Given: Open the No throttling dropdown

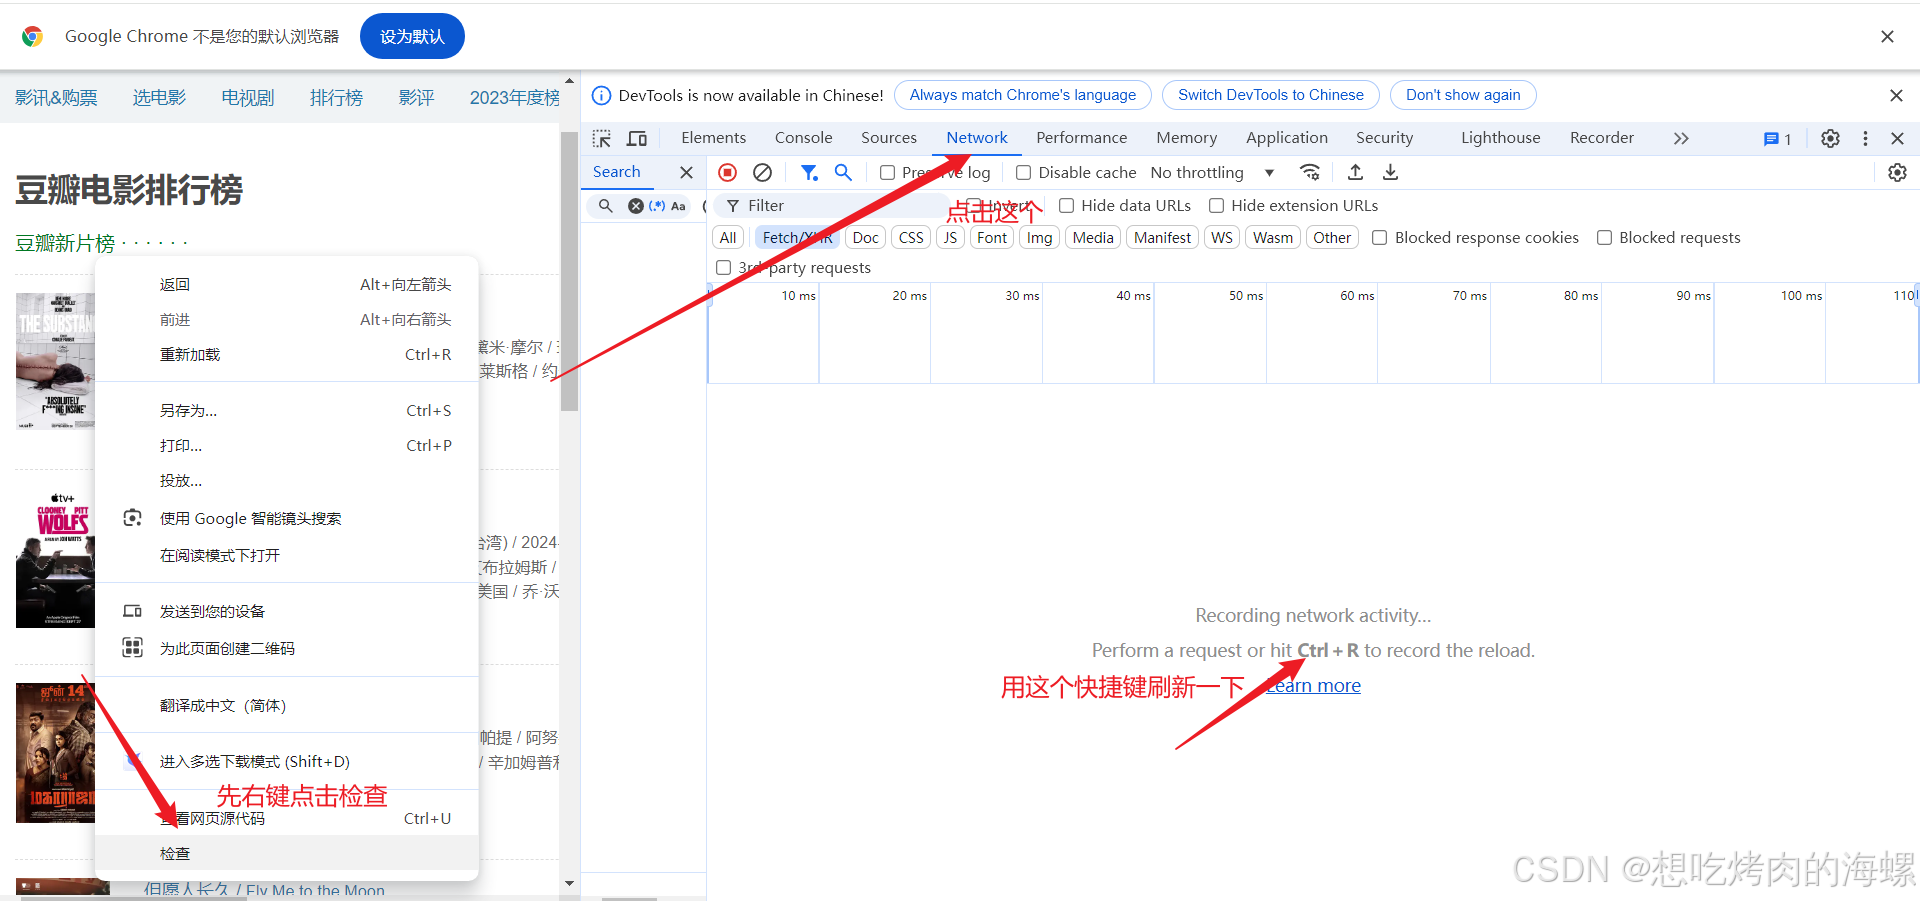Looking at the screenshot, I should point(1212,173).
